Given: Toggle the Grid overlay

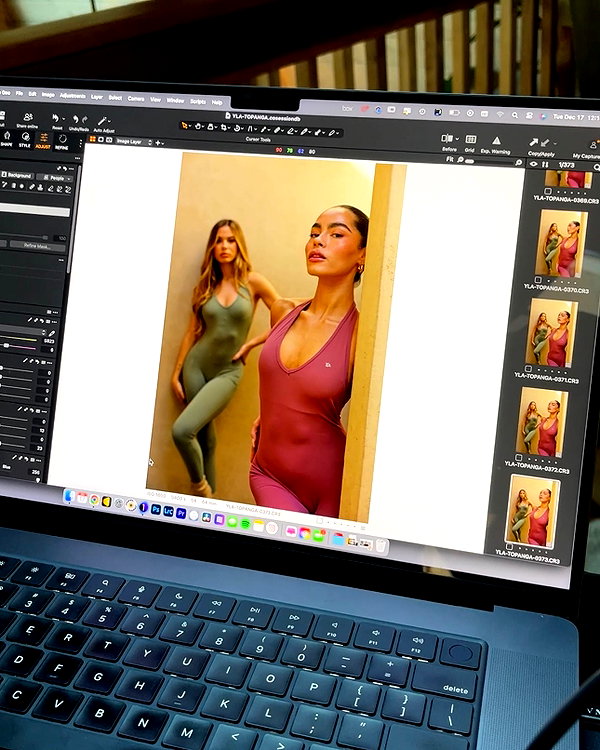Looking at the screenshot, I should 471,139.
